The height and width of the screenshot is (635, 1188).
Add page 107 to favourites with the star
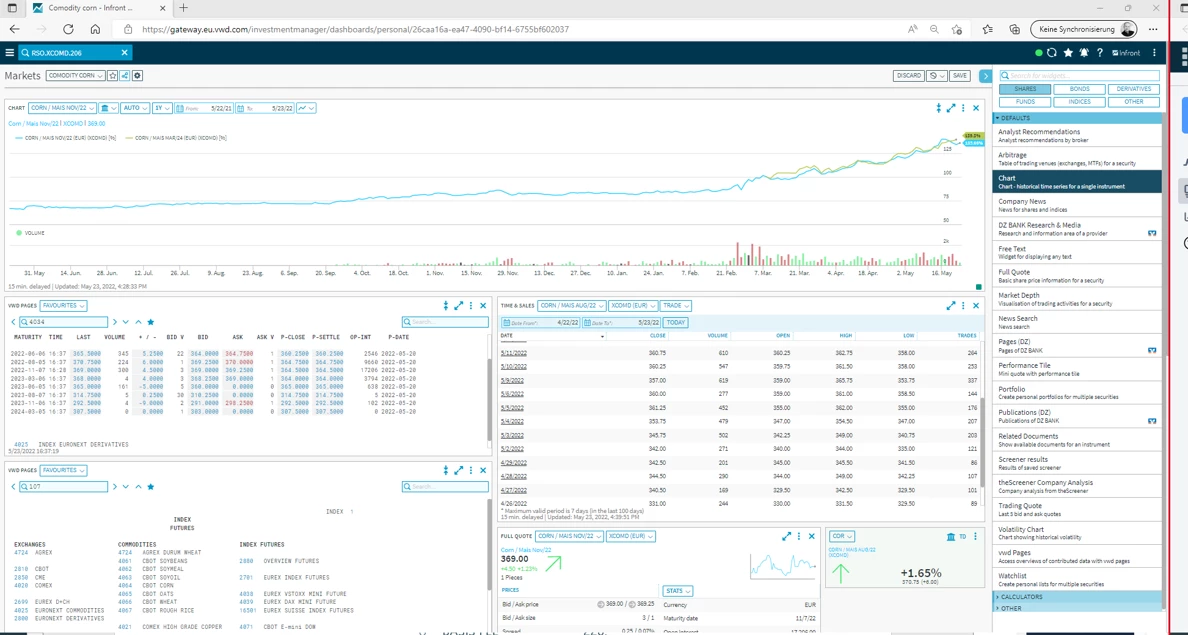click(x=151, y=486)
